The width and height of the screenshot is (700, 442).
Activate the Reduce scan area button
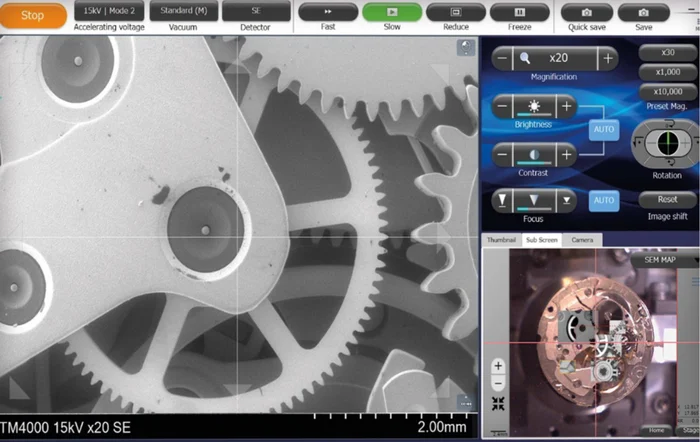456,12
